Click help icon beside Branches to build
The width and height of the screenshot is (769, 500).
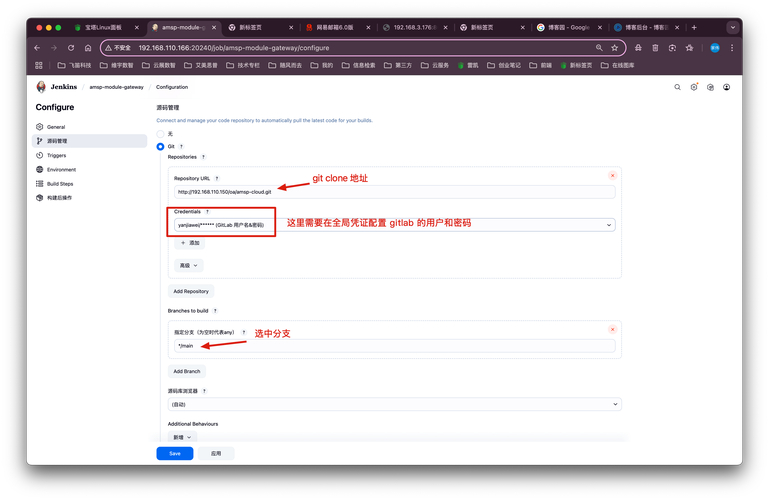[x=215, y=311]
